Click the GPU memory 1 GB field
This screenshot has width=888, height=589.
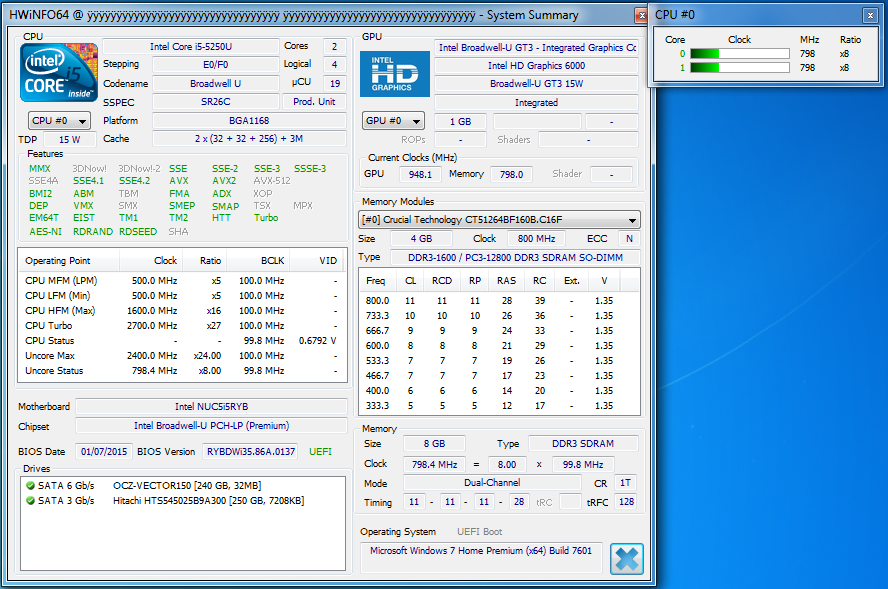pyautogui.click(x=460, y=122)
